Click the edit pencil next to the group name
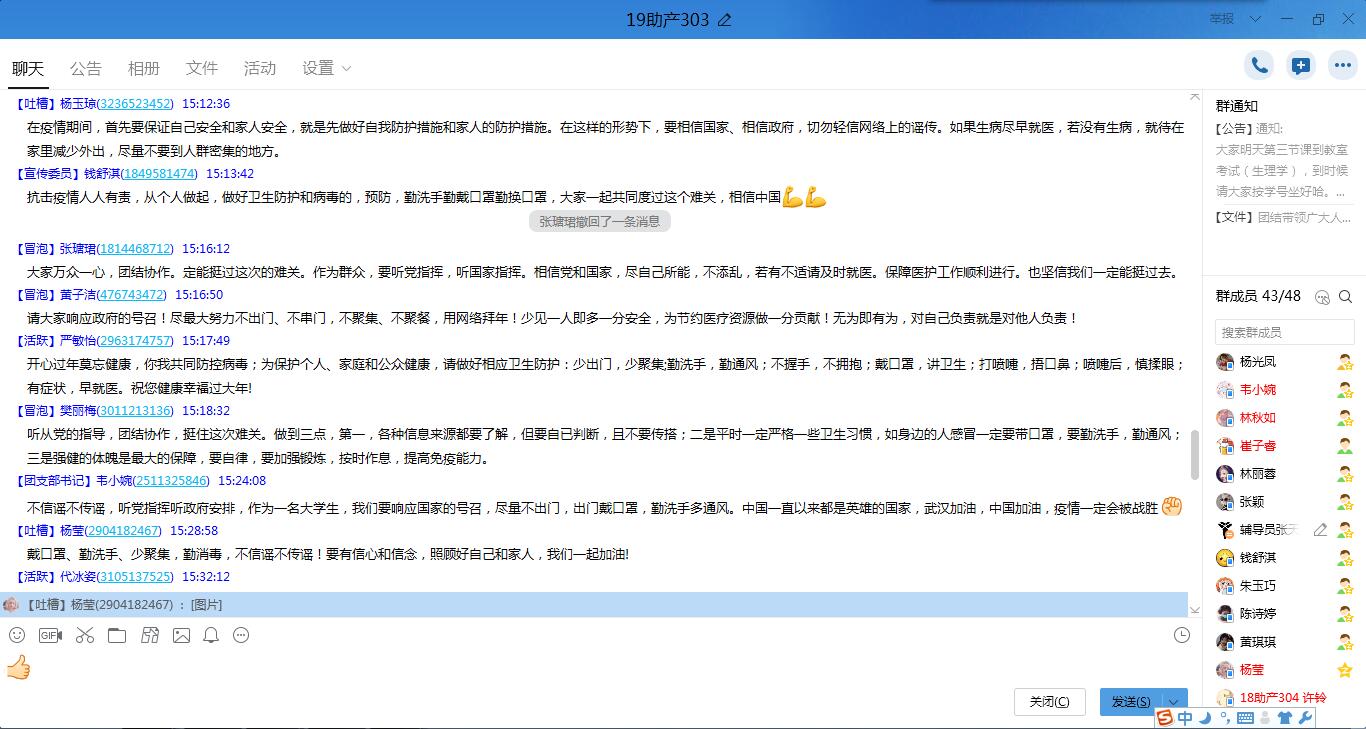The height and width of the screenshot is (729, 1366). pyautogui.click(x=725, y=20)
